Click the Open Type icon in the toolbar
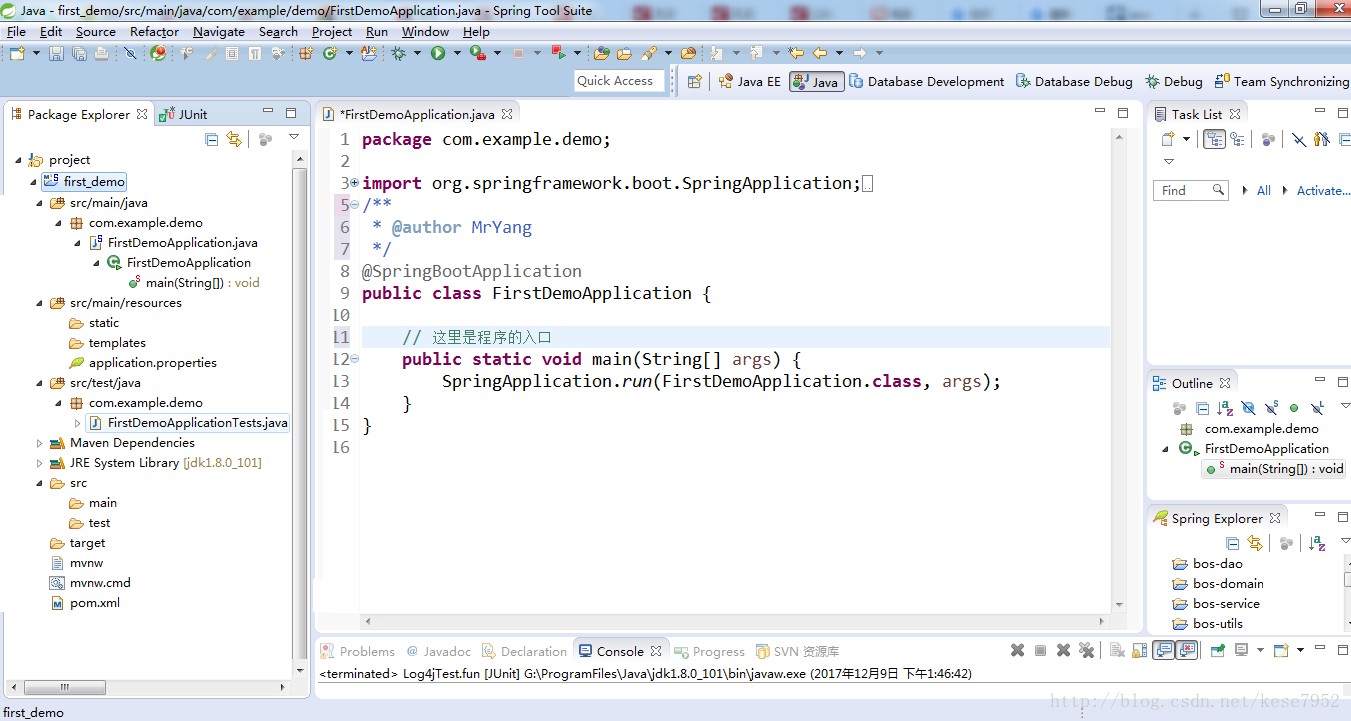This screenshot has width=1351, height=721. [601, 53]
